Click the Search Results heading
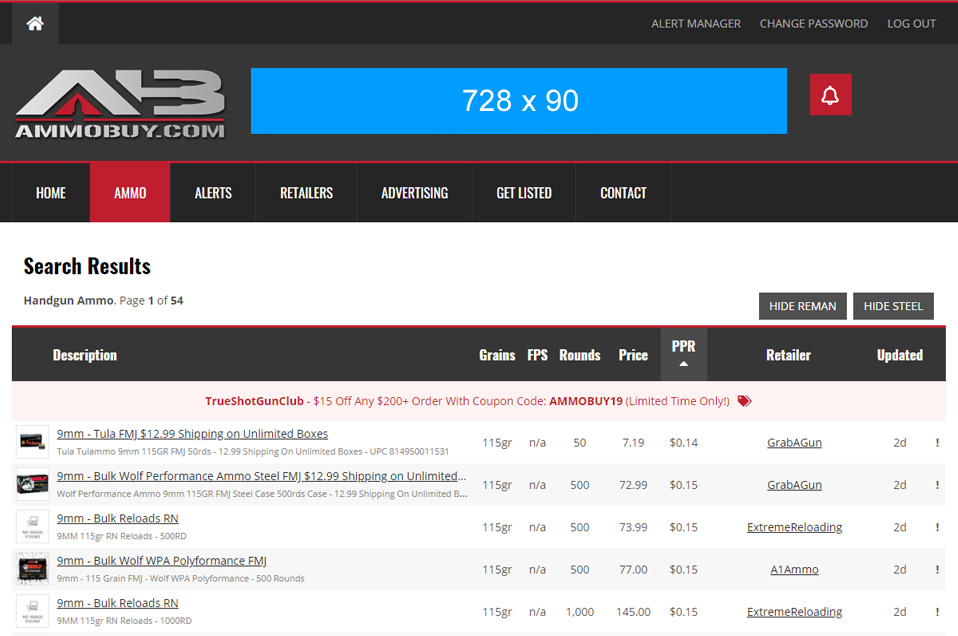Screen dimensions: 958x636 coord(87,266)
